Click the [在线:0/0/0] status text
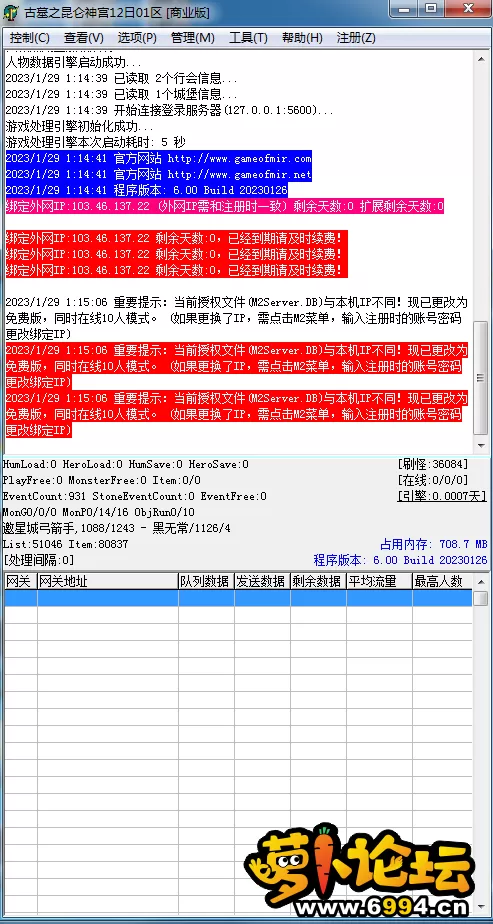493x924 pixels. 433,480
